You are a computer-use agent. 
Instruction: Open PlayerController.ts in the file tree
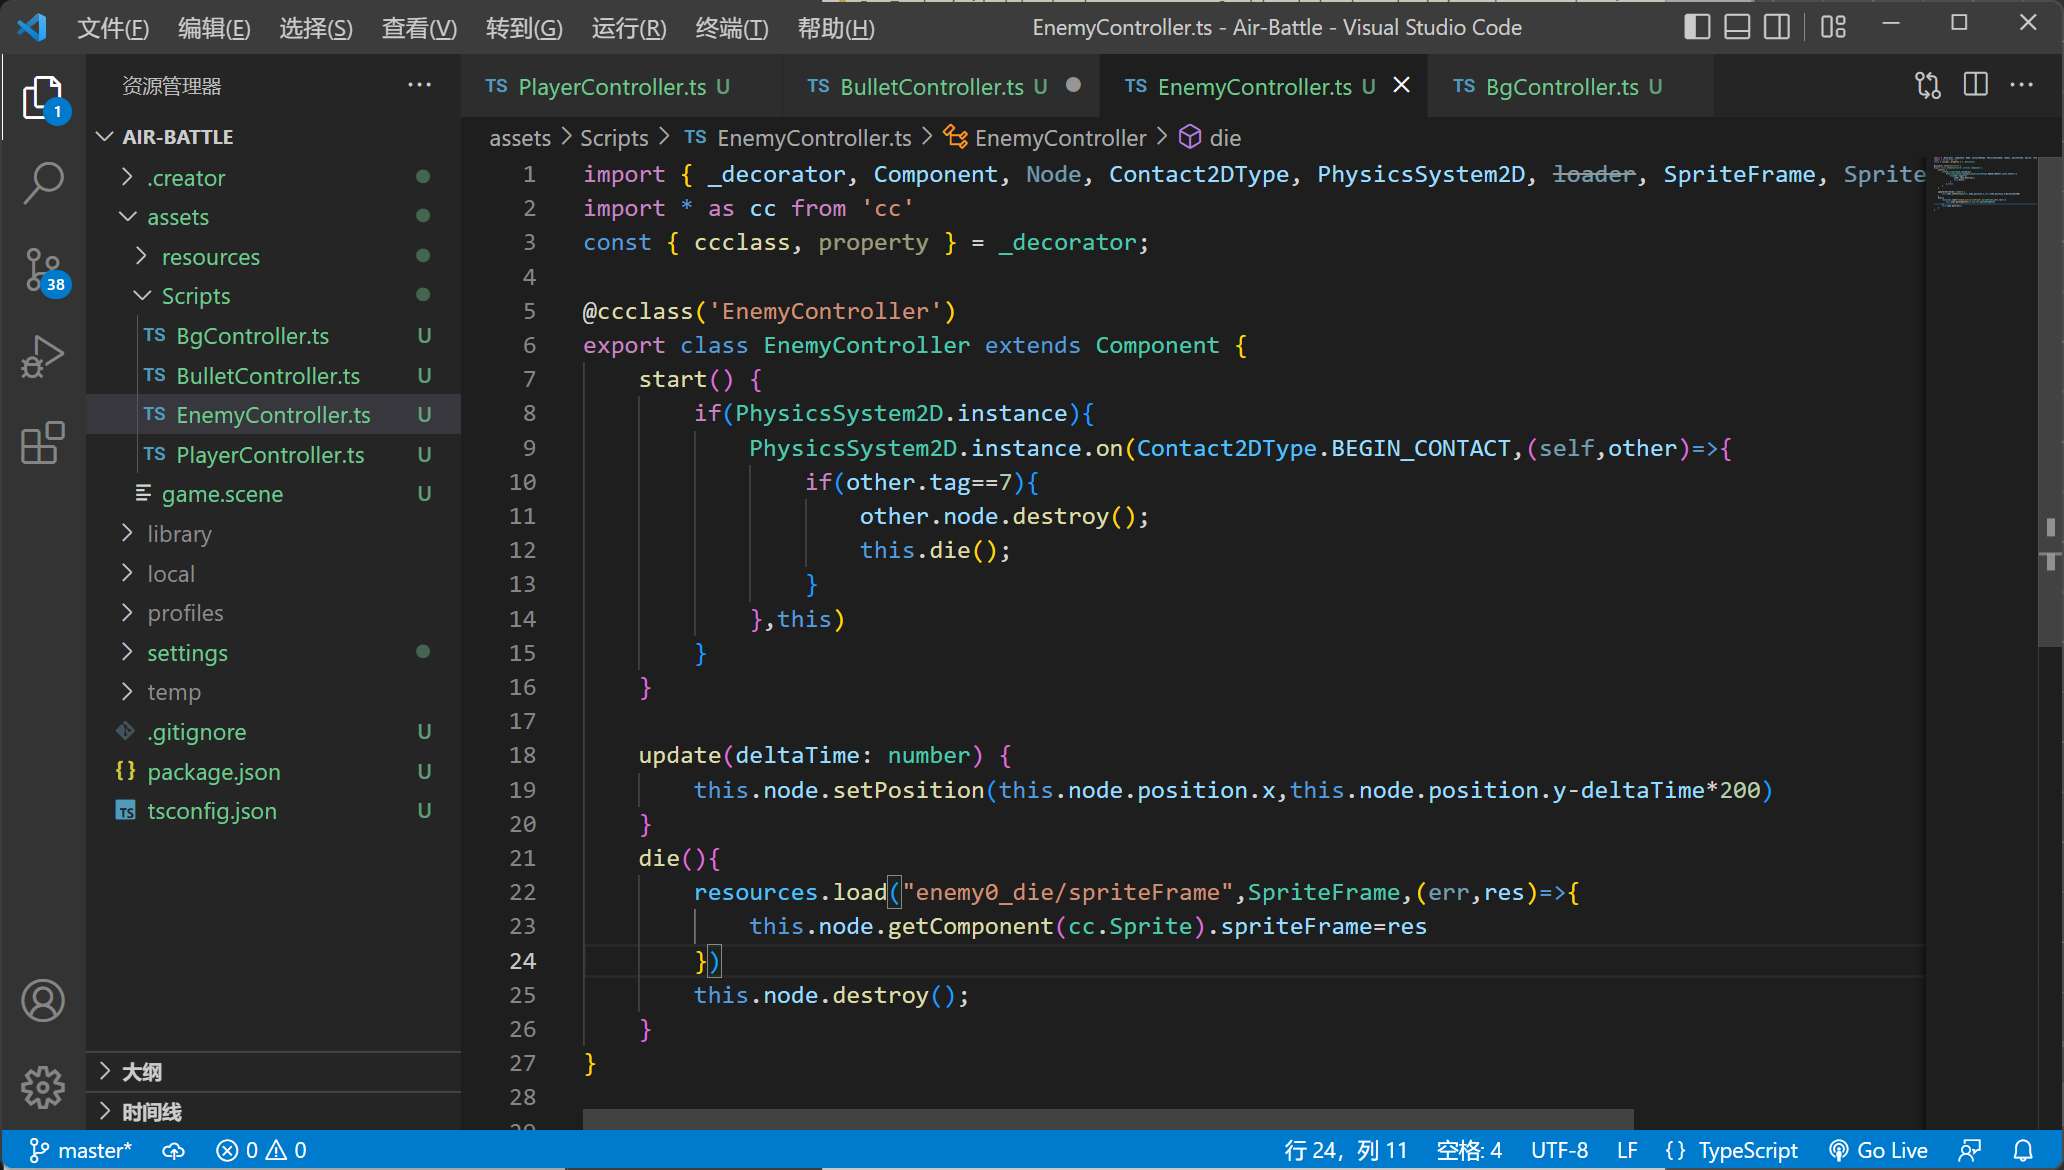pyautogui.click(x=270, y=455)
